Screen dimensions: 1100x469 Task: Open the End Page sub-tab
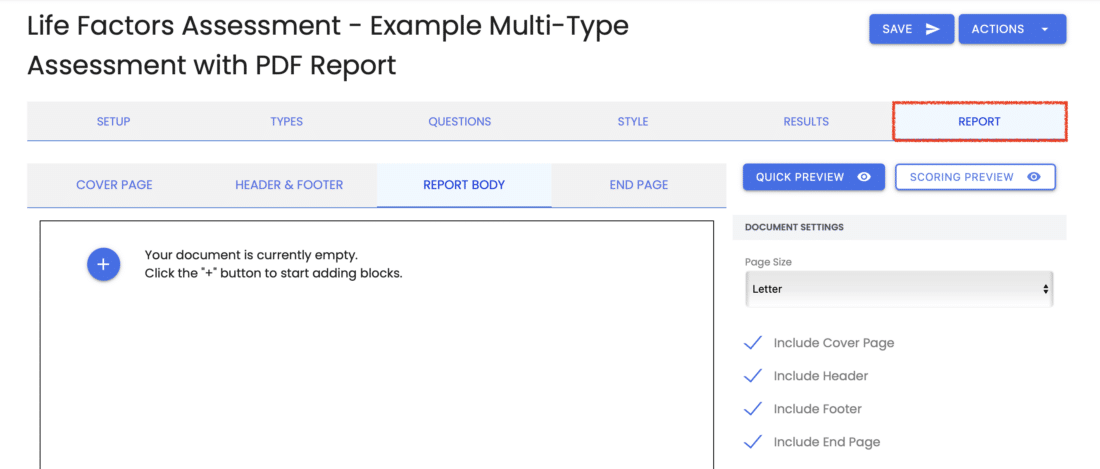pos(638,185)
